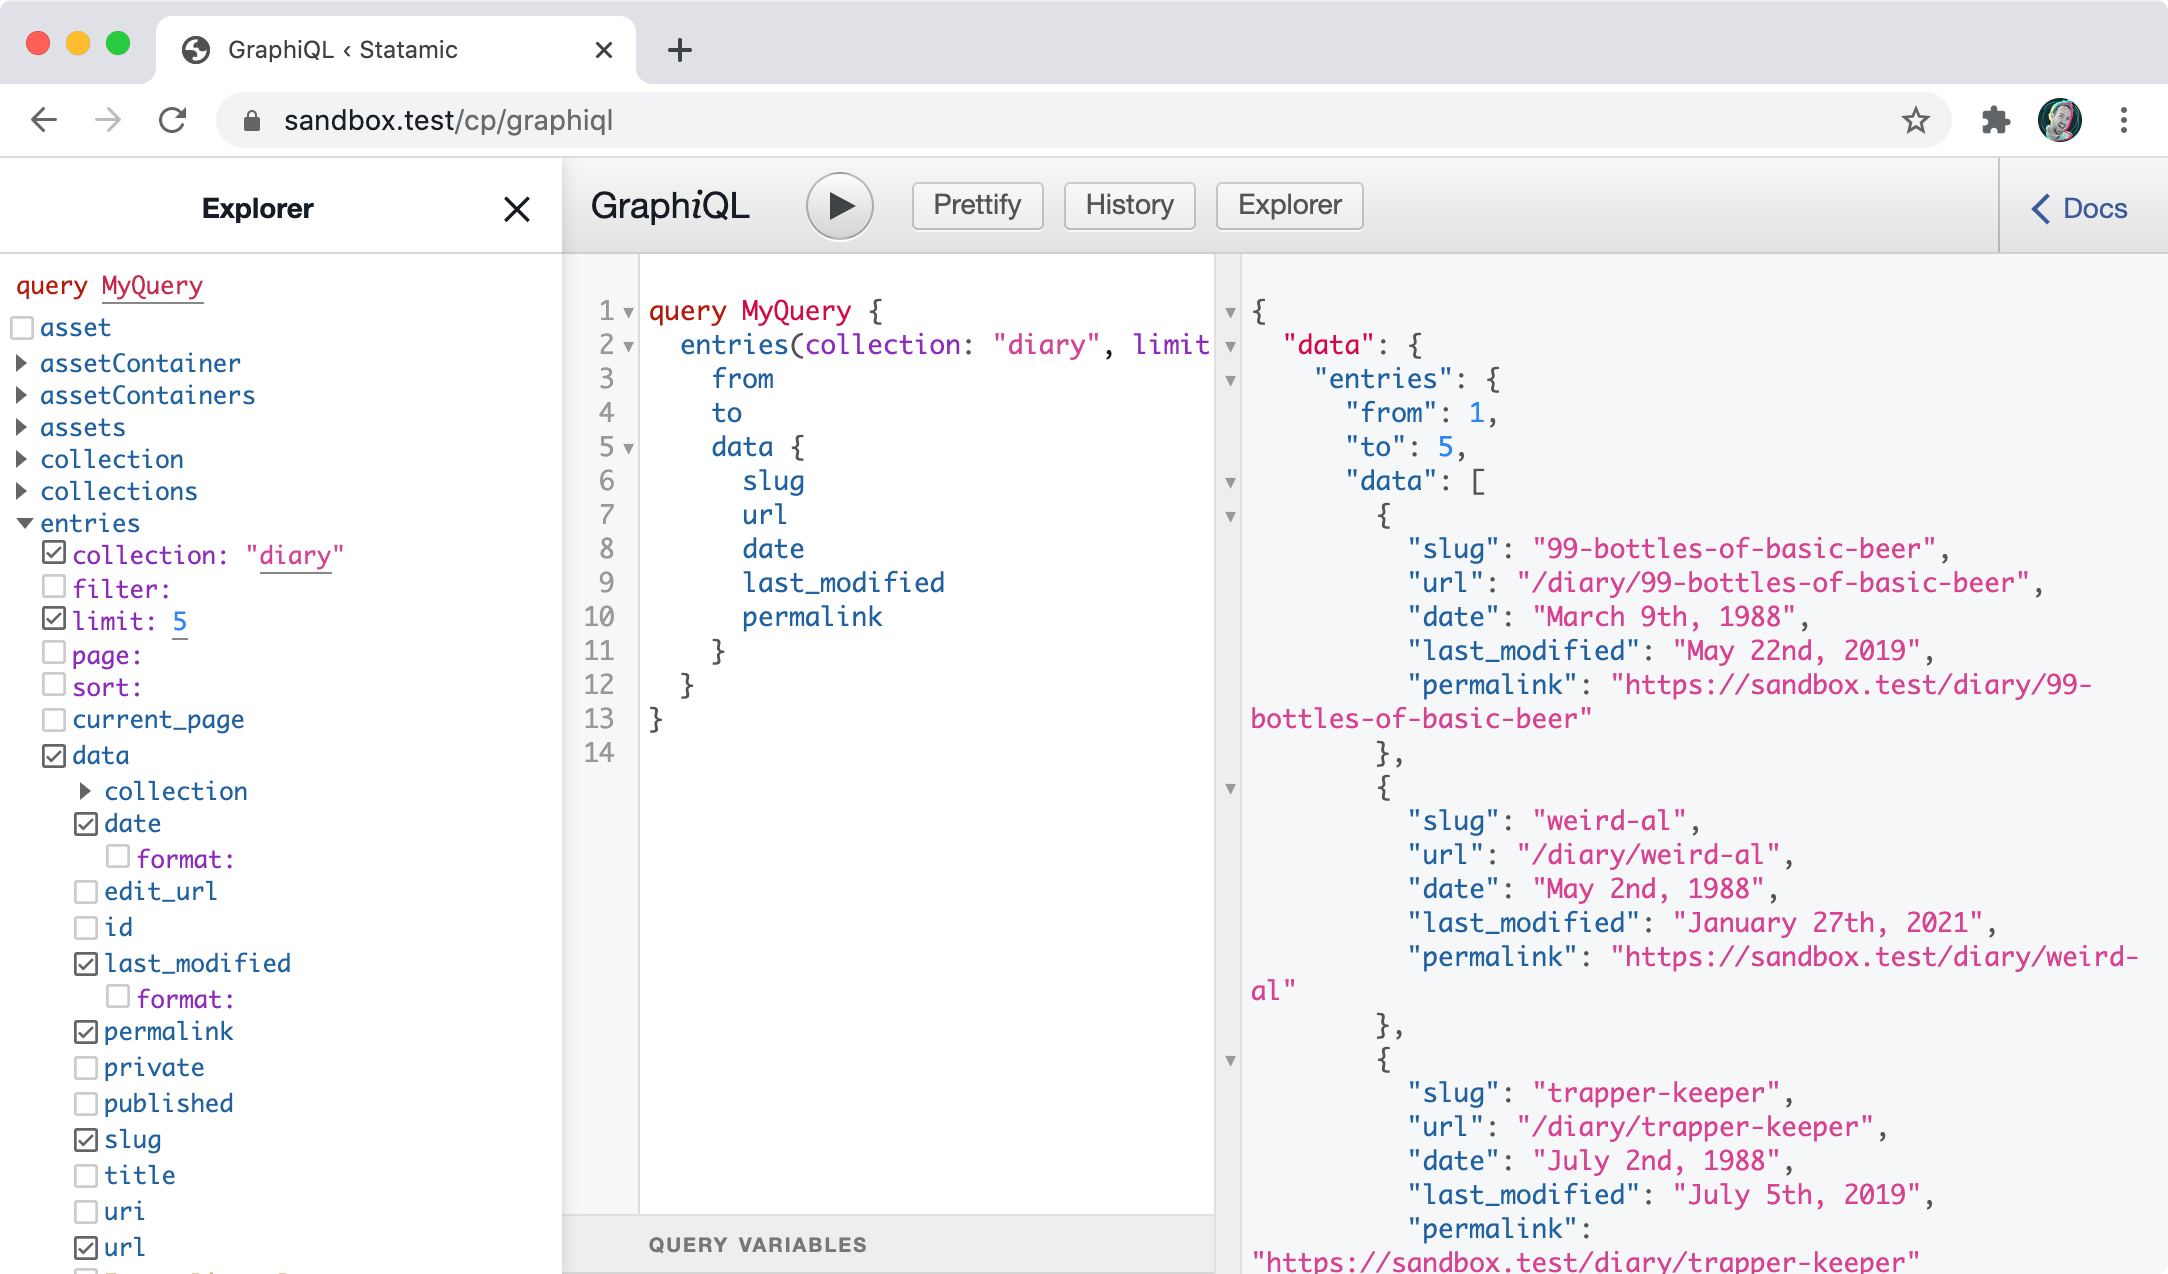The image size is (2168, 1274).
Task: Go back in browser history
Action: coord(44,120)
